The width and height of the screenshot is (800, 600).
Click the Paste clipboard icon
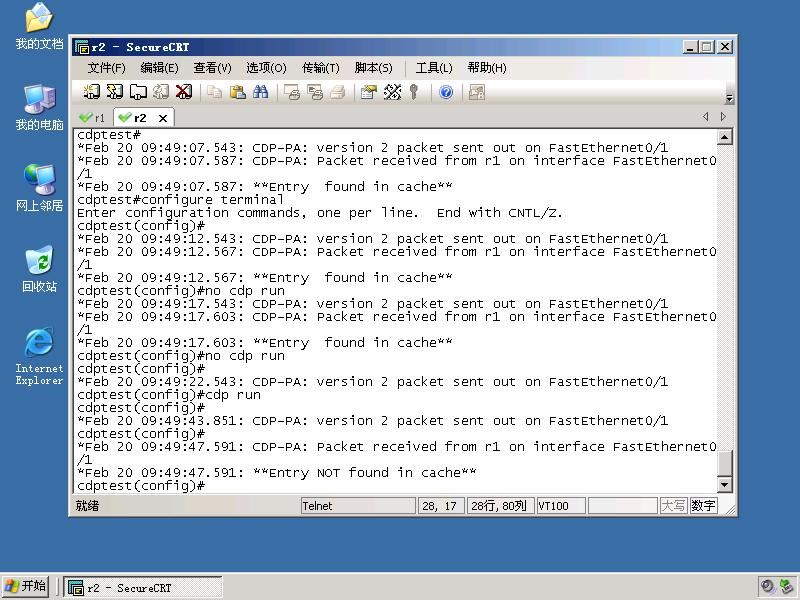point(237,92)
